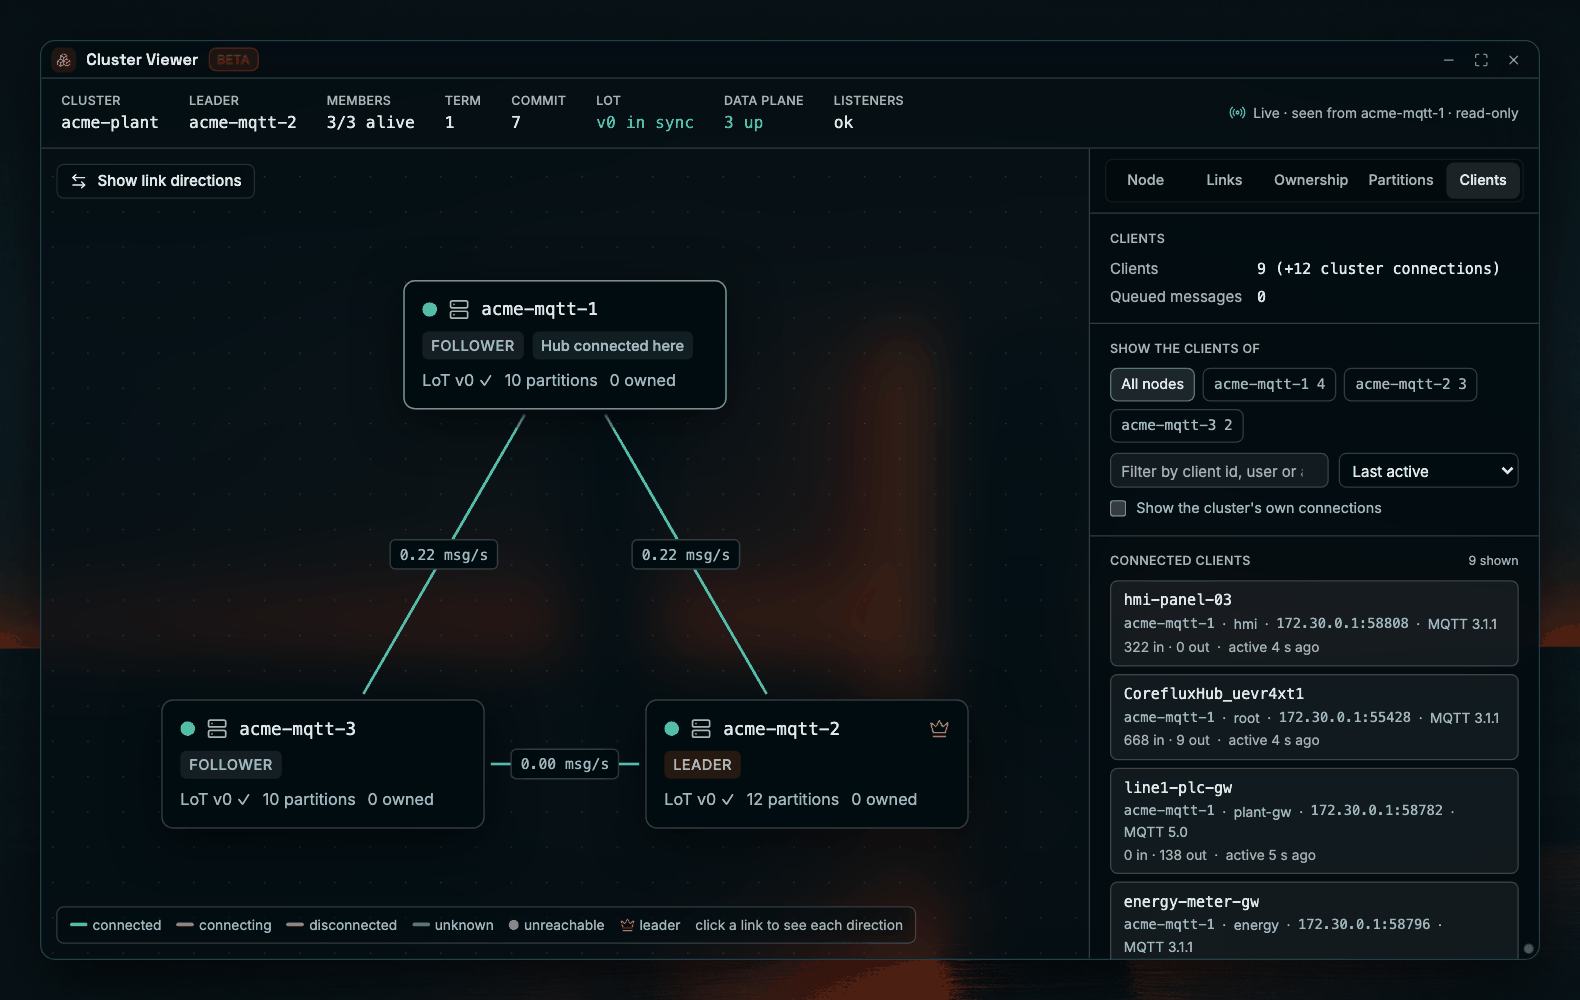Click the server icon on the acme-mqtt-1 node

[x=459, y=310]
